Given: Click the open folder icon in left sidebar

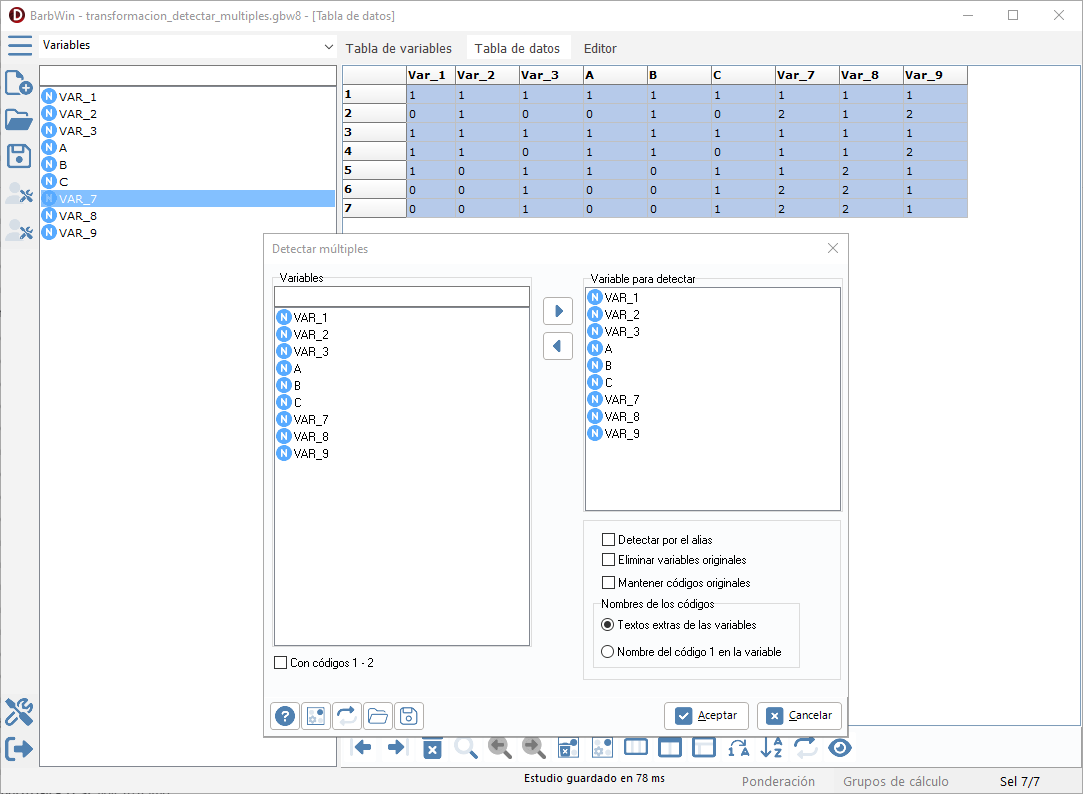Looking at the screenshot, I should (x=19, y=120).
